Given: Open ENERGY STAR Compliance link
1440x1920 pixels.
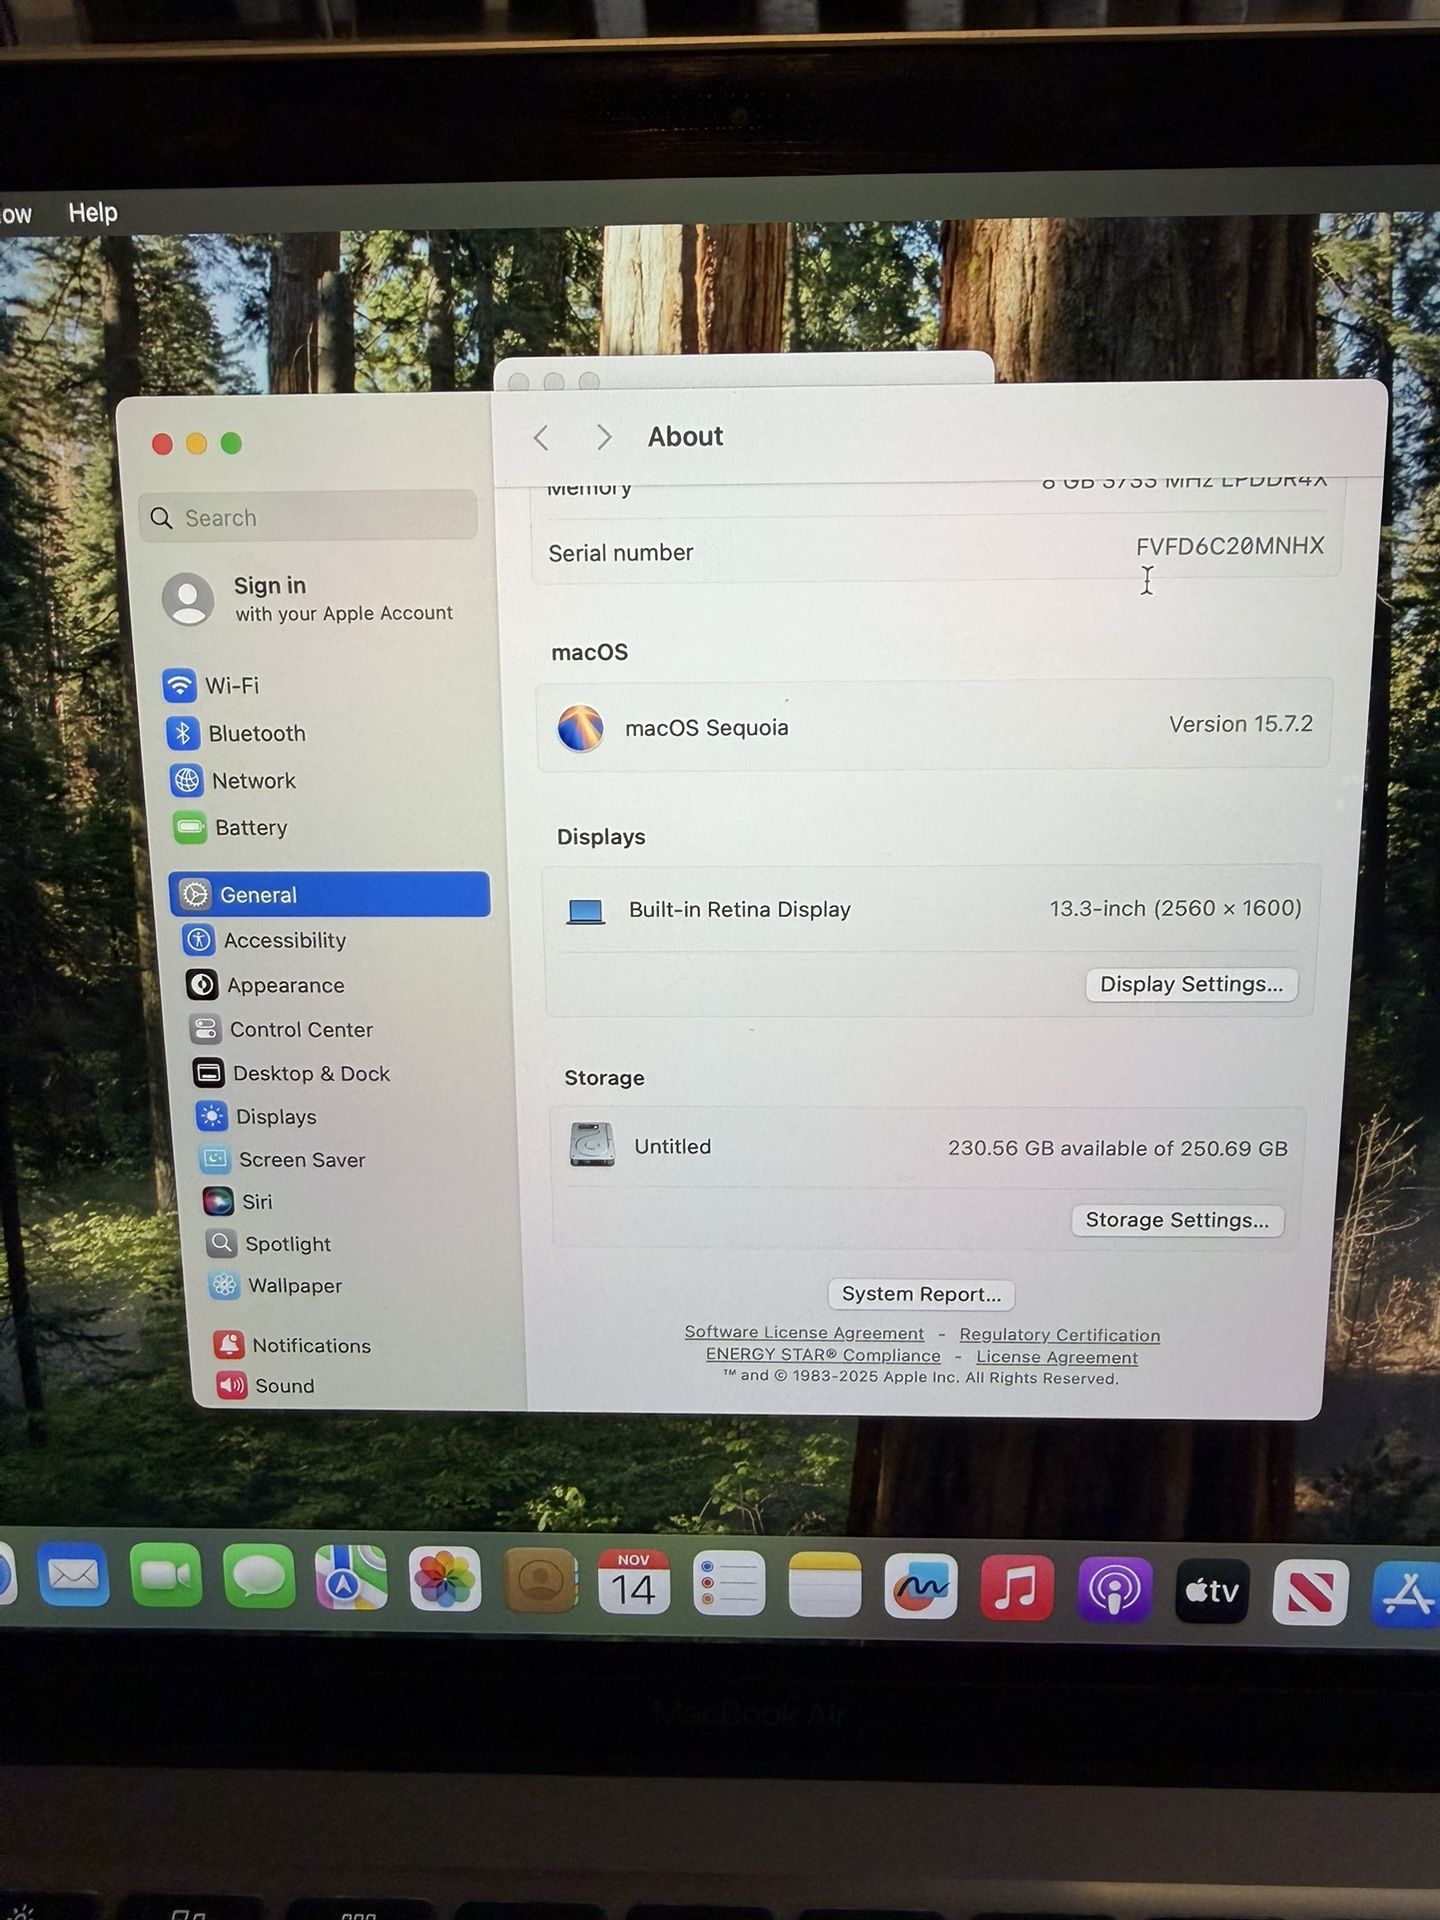Looking at the screenshot, I should click(x=823, y=1355).
